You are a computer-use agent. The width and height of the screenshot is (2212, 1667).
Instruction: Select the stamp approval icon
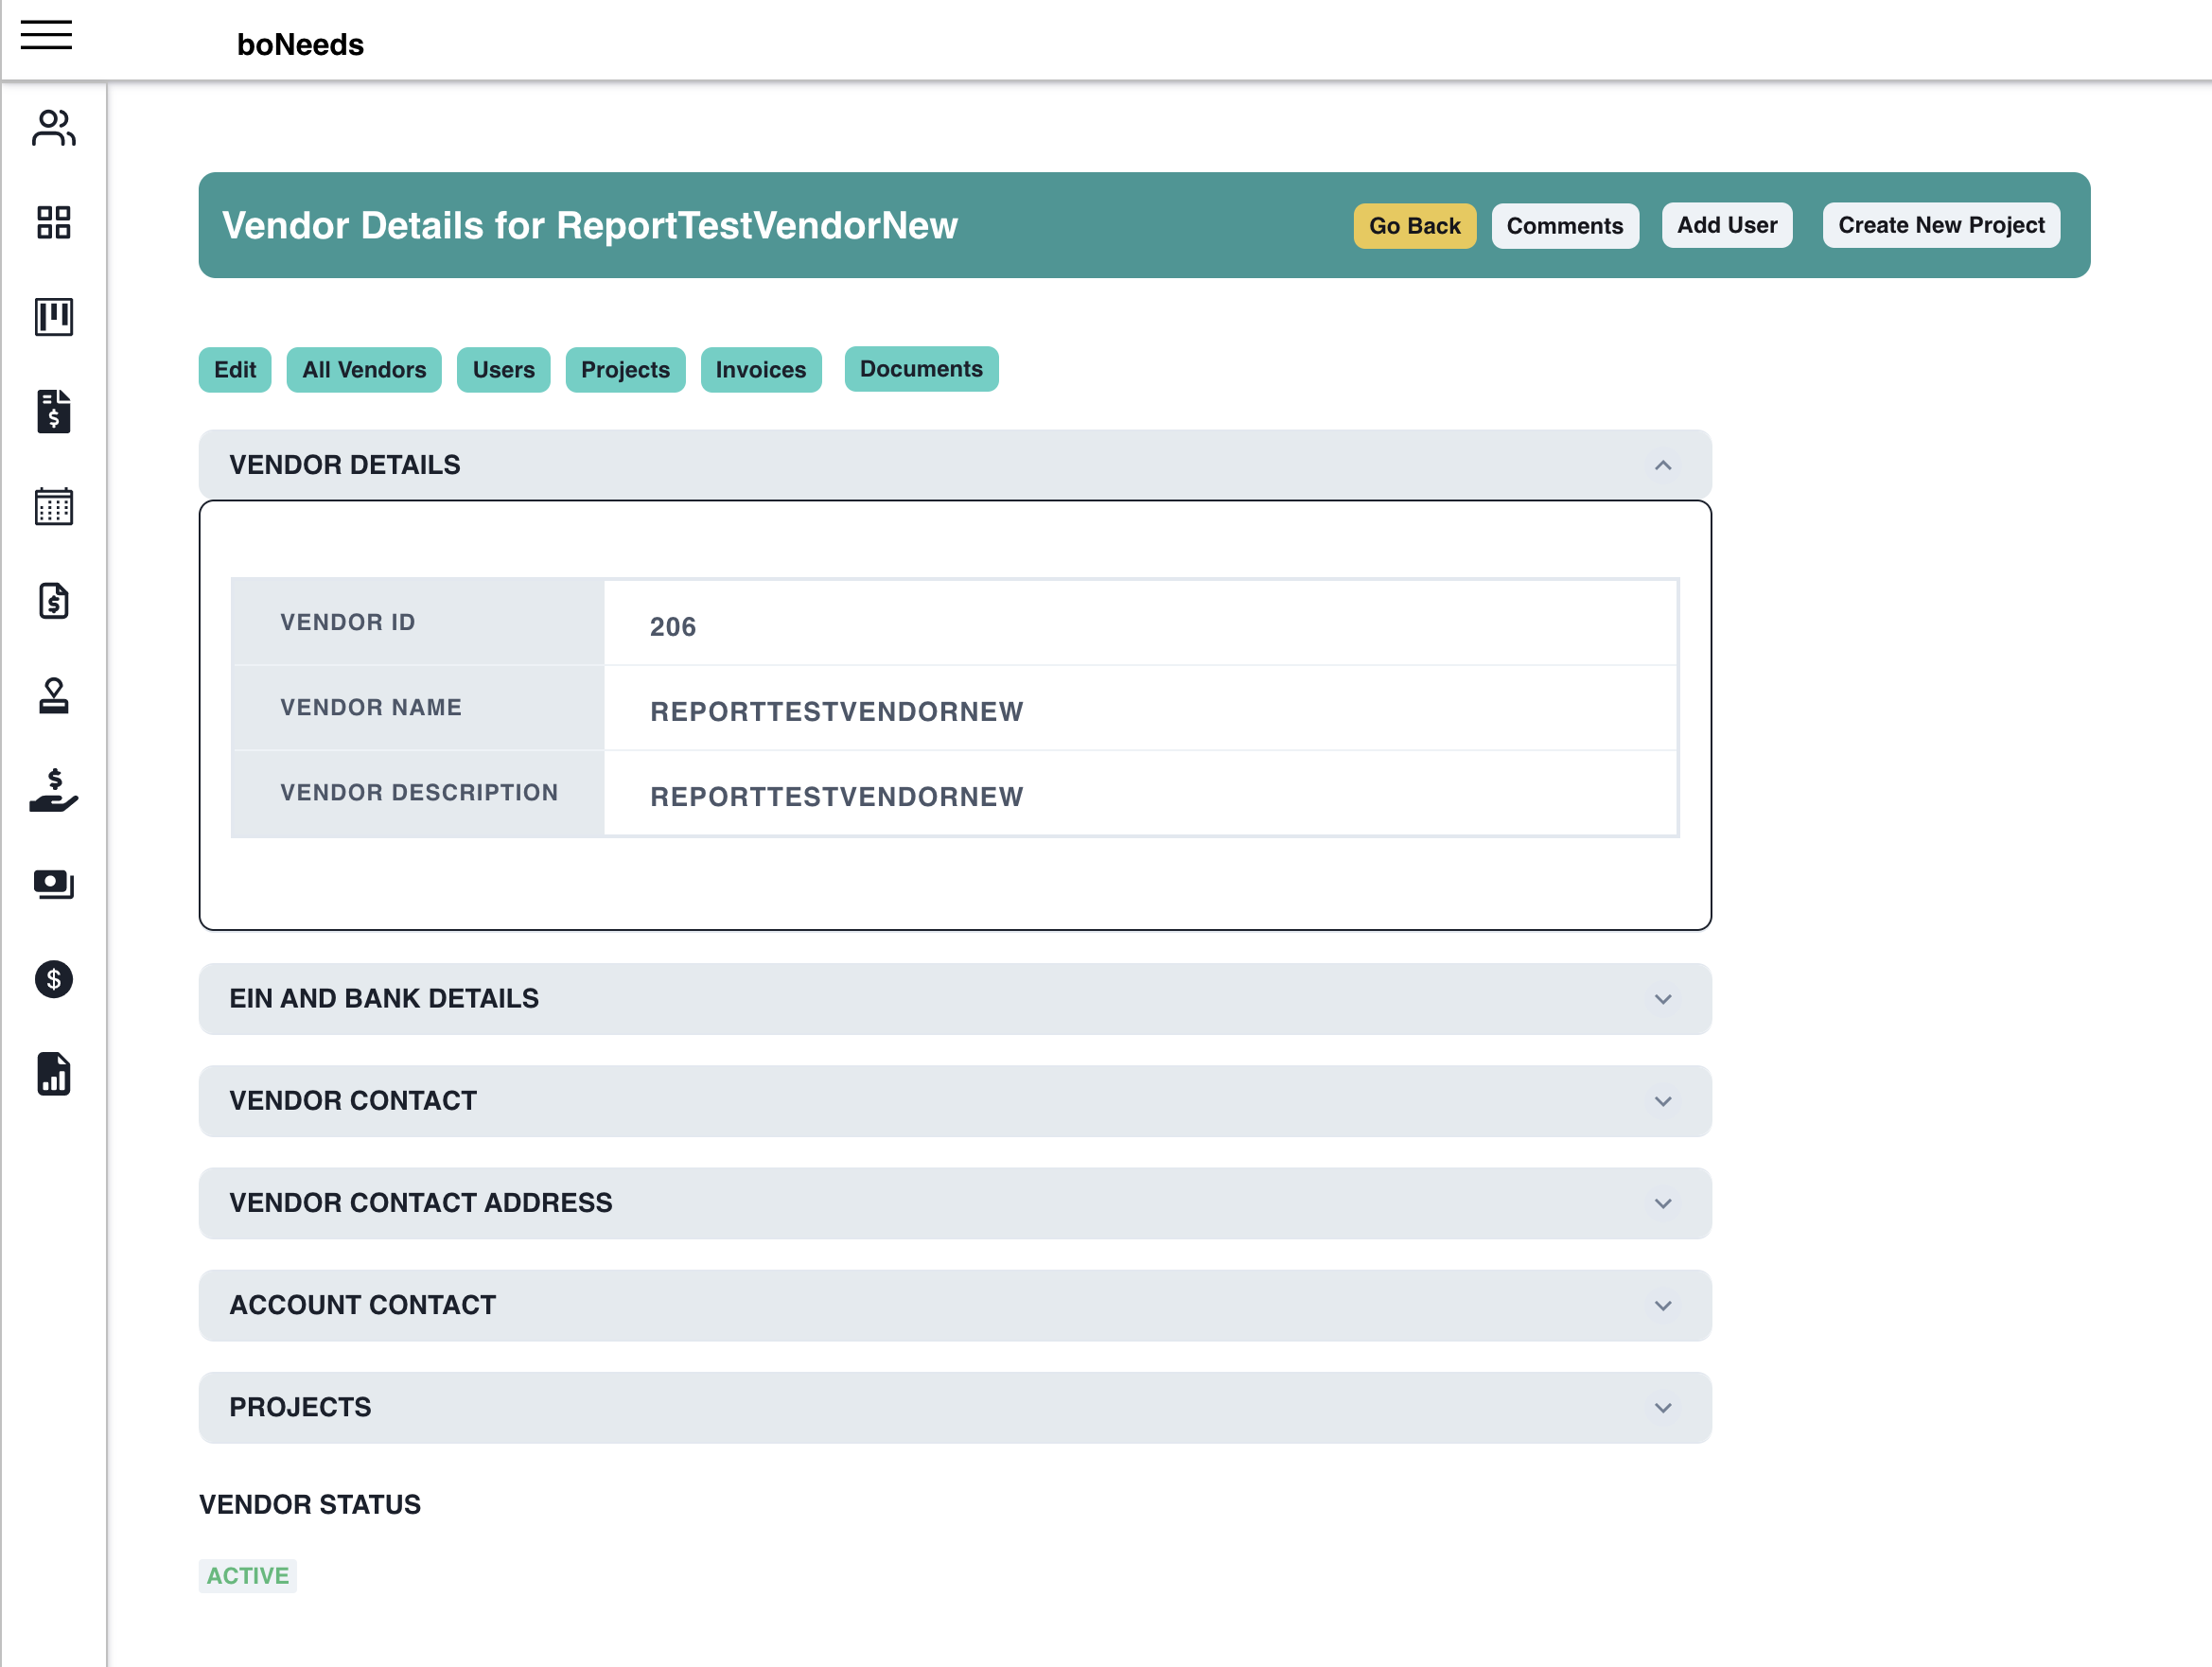point(54,696)
